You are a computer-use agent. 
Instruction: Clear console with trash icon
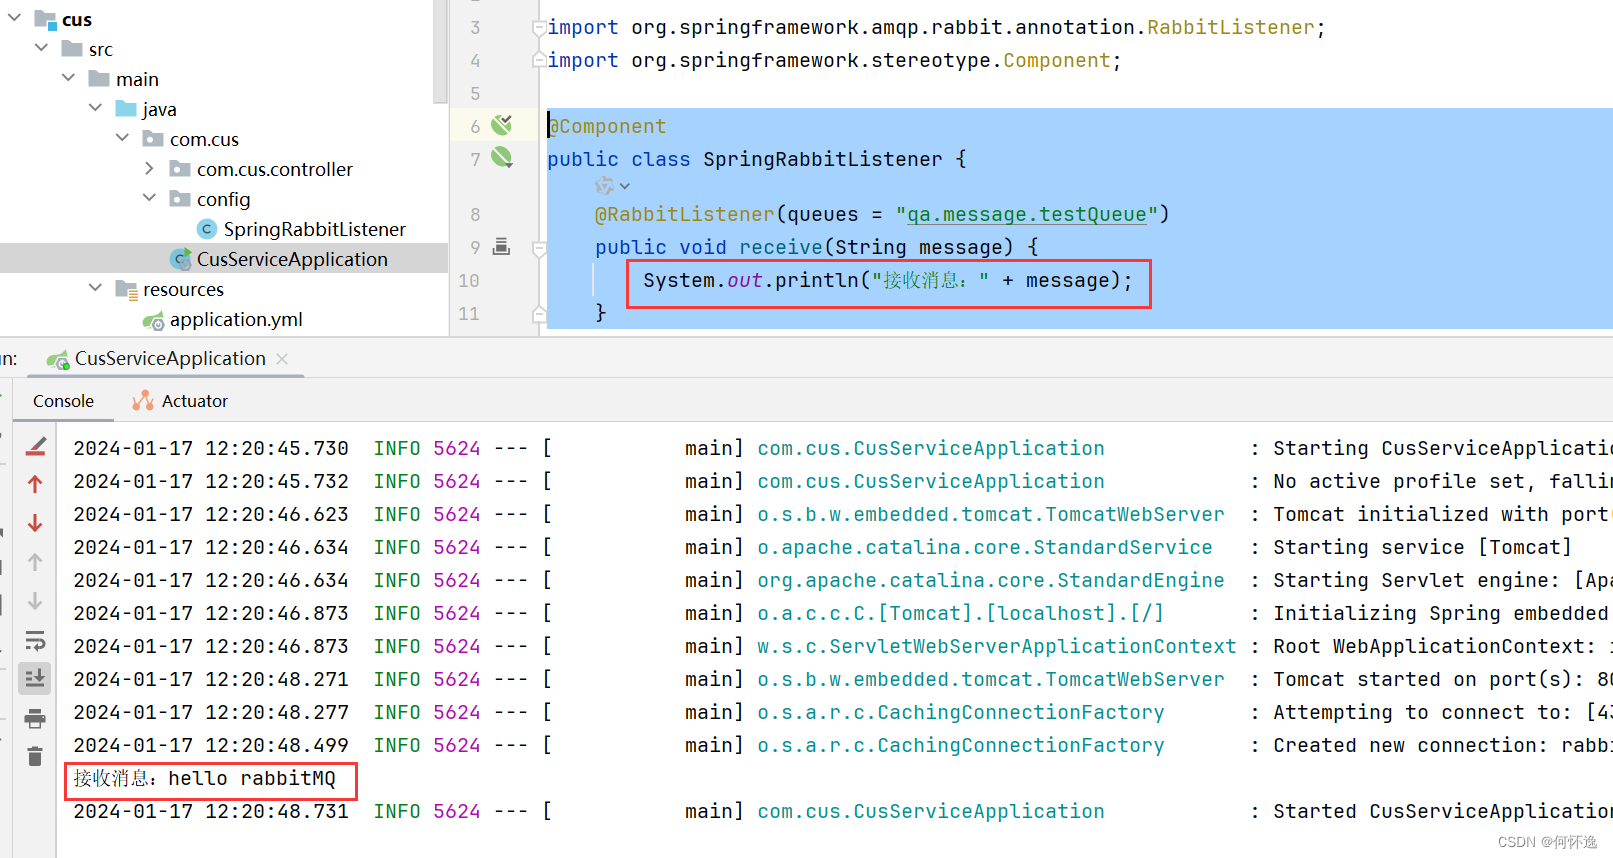click(x=35, y=756)
